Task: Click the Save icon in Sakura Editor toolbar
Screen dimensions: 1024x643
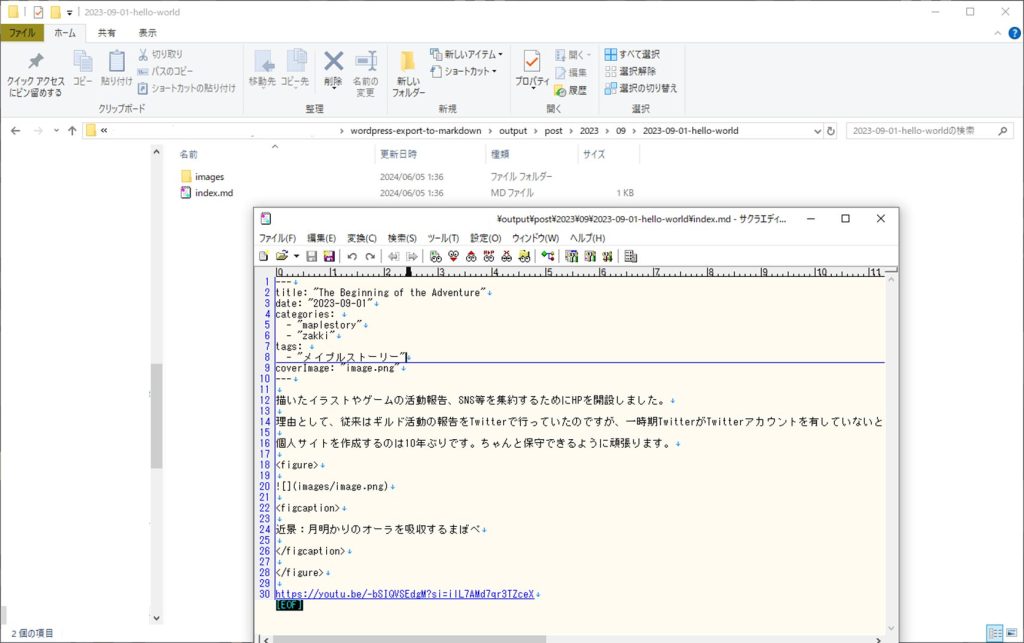Action: (312, 256)
